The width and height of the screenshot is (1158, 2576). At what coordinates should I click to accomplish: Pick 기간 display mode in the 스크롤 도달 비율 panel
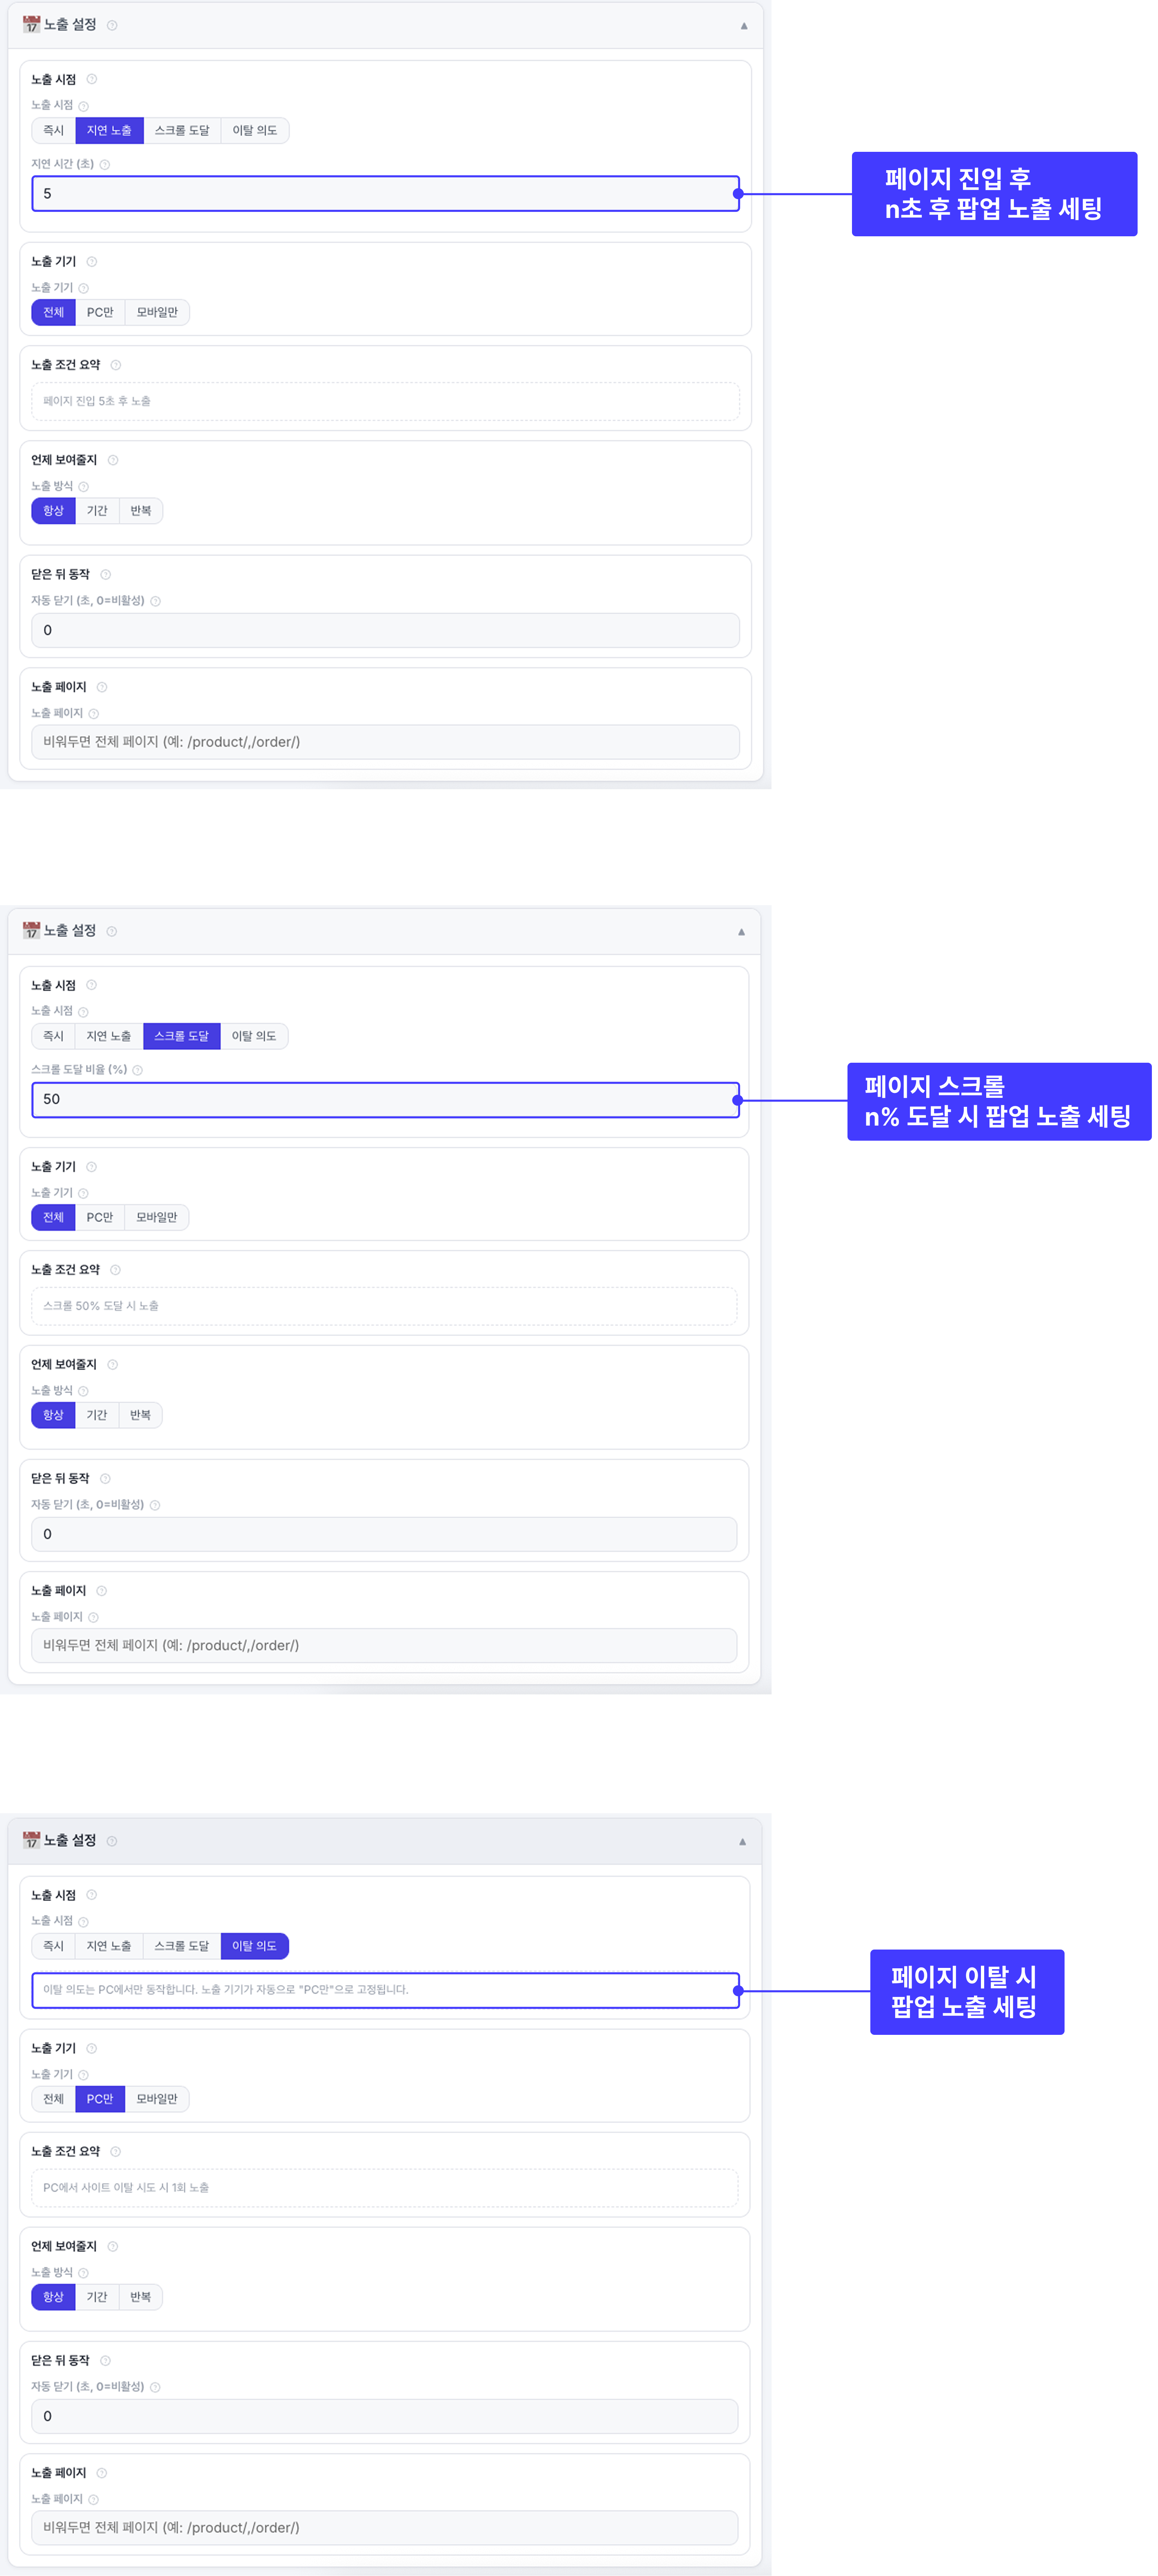97,1415
